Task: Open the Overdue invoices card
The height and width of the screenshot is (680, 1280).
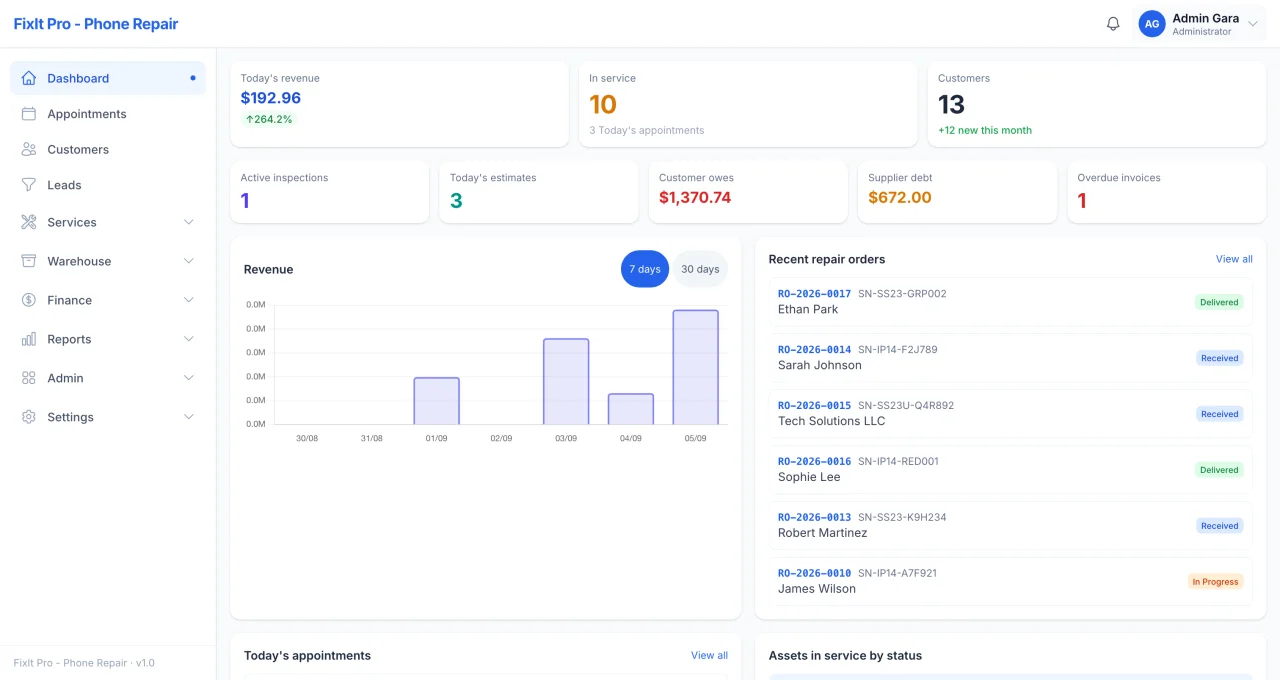Action: 1167,192
